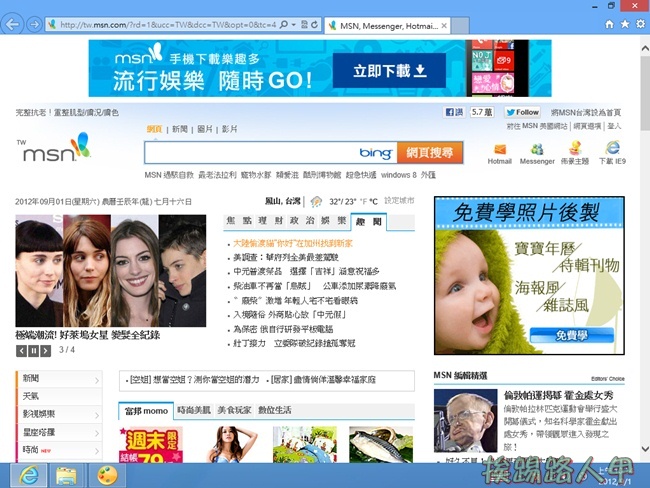The height and width of the screenshot is (488, 650).
Task: Click the browser Home icon
Action: coord(609,24)
